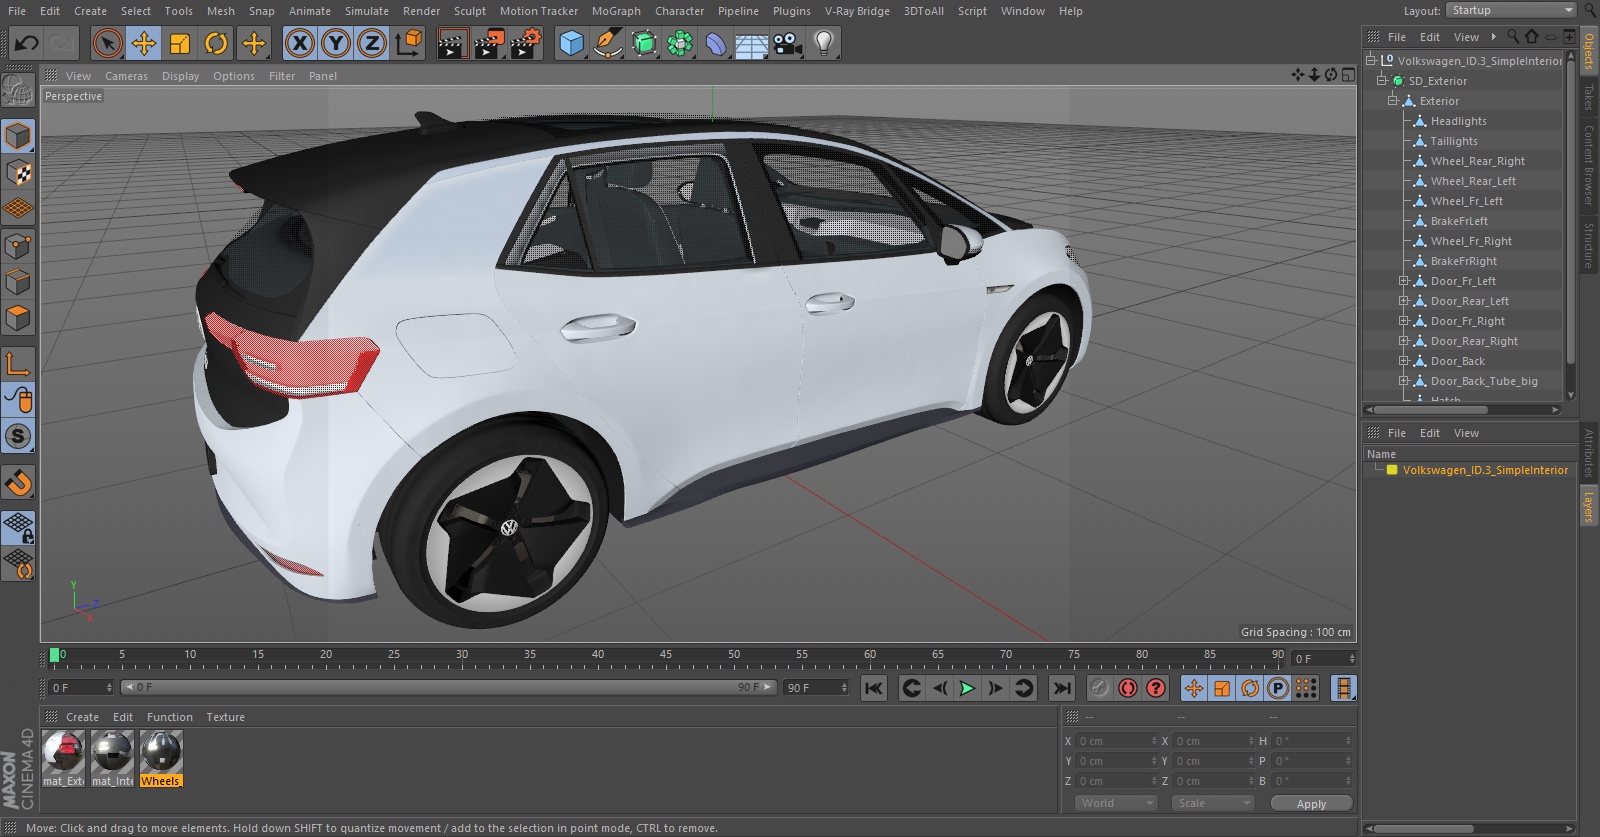Click the Undo arrow icon

27,43
